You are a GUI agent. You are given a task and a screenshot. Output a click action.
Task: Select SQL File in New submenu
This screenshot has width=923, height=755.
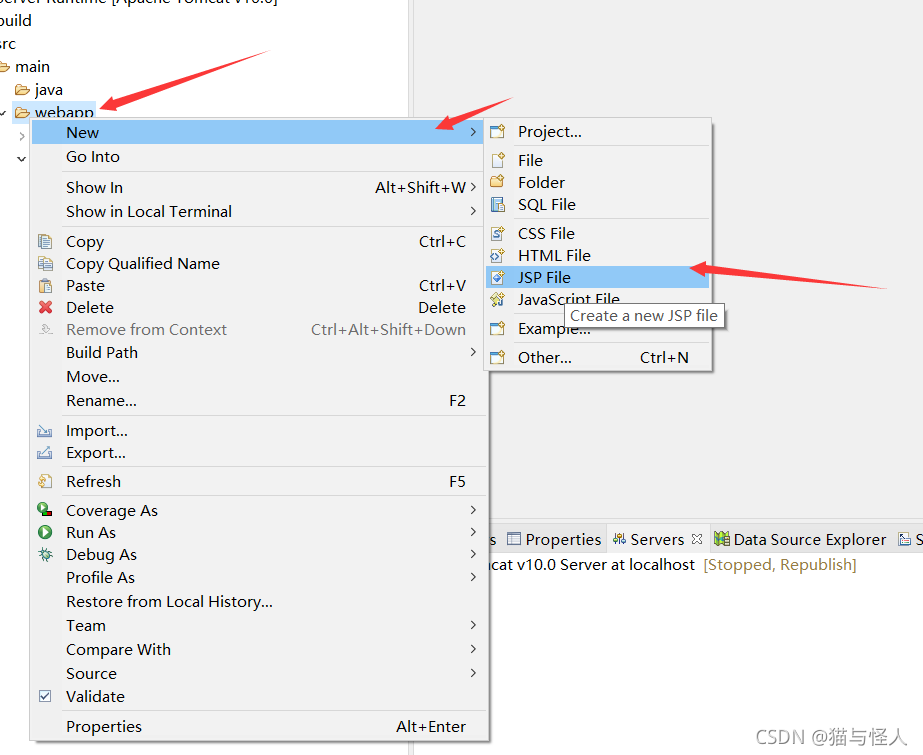[x=597, y=204]
